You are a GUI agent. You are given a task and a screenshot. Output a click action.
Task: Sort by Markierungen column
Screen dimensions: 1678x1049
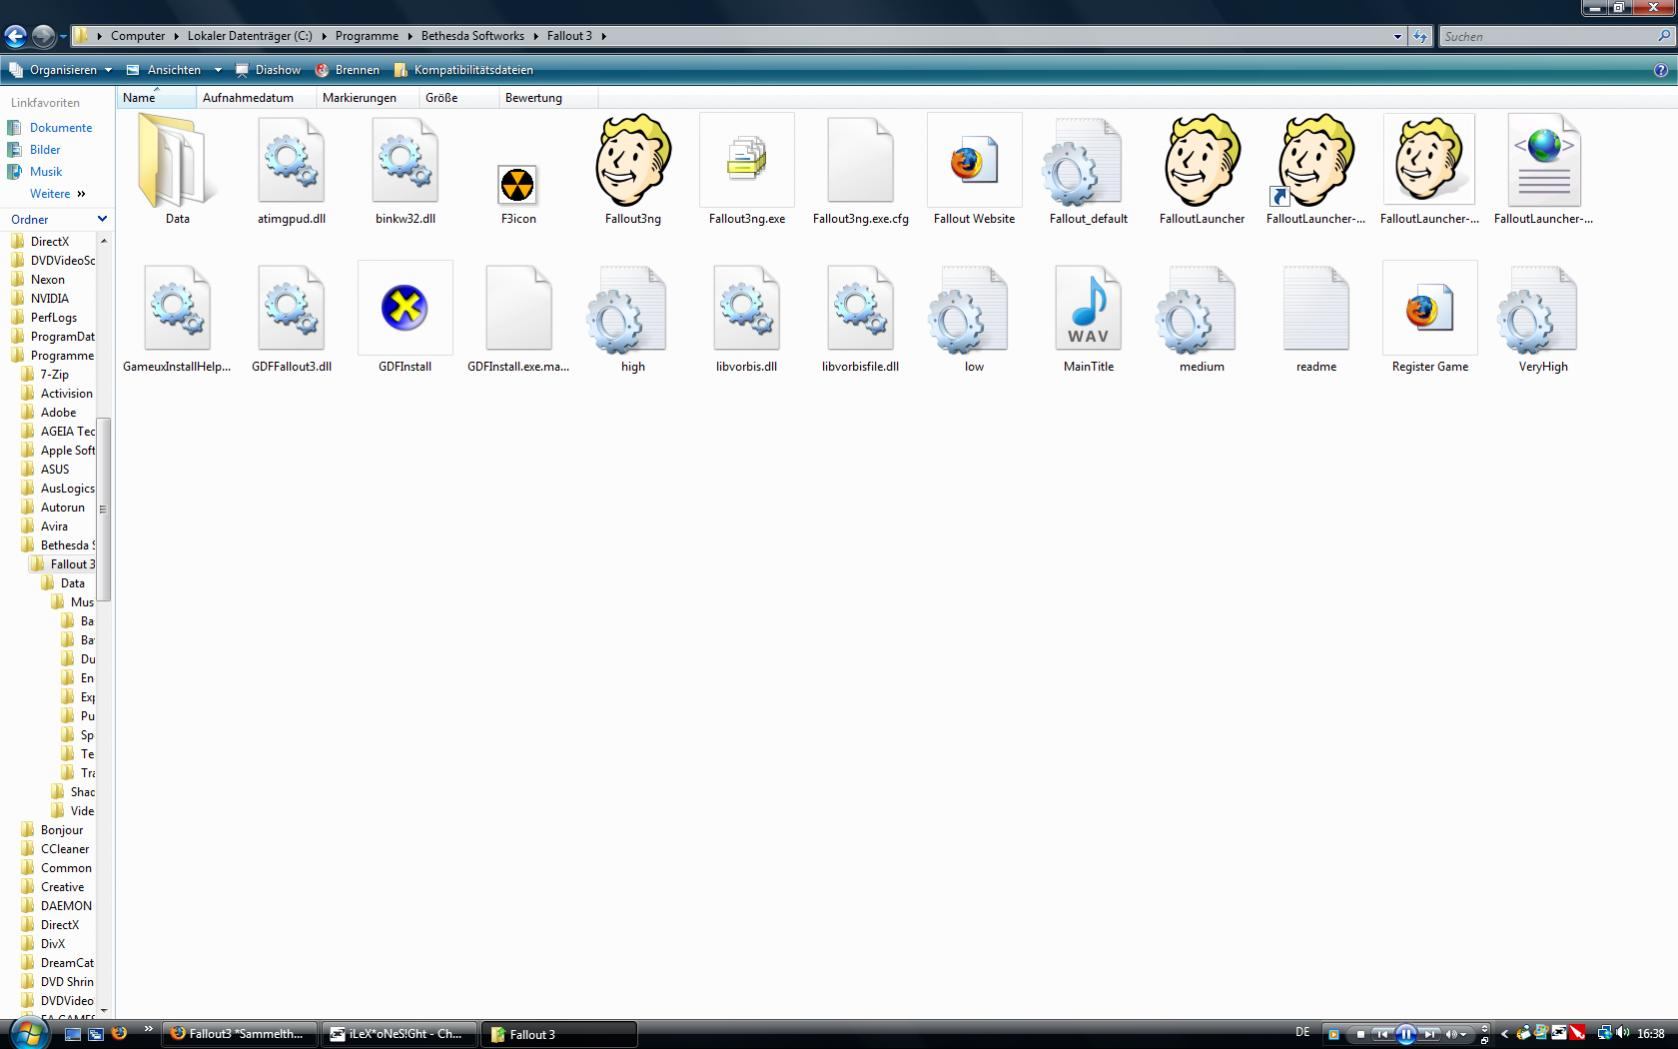tap(366, 98)
